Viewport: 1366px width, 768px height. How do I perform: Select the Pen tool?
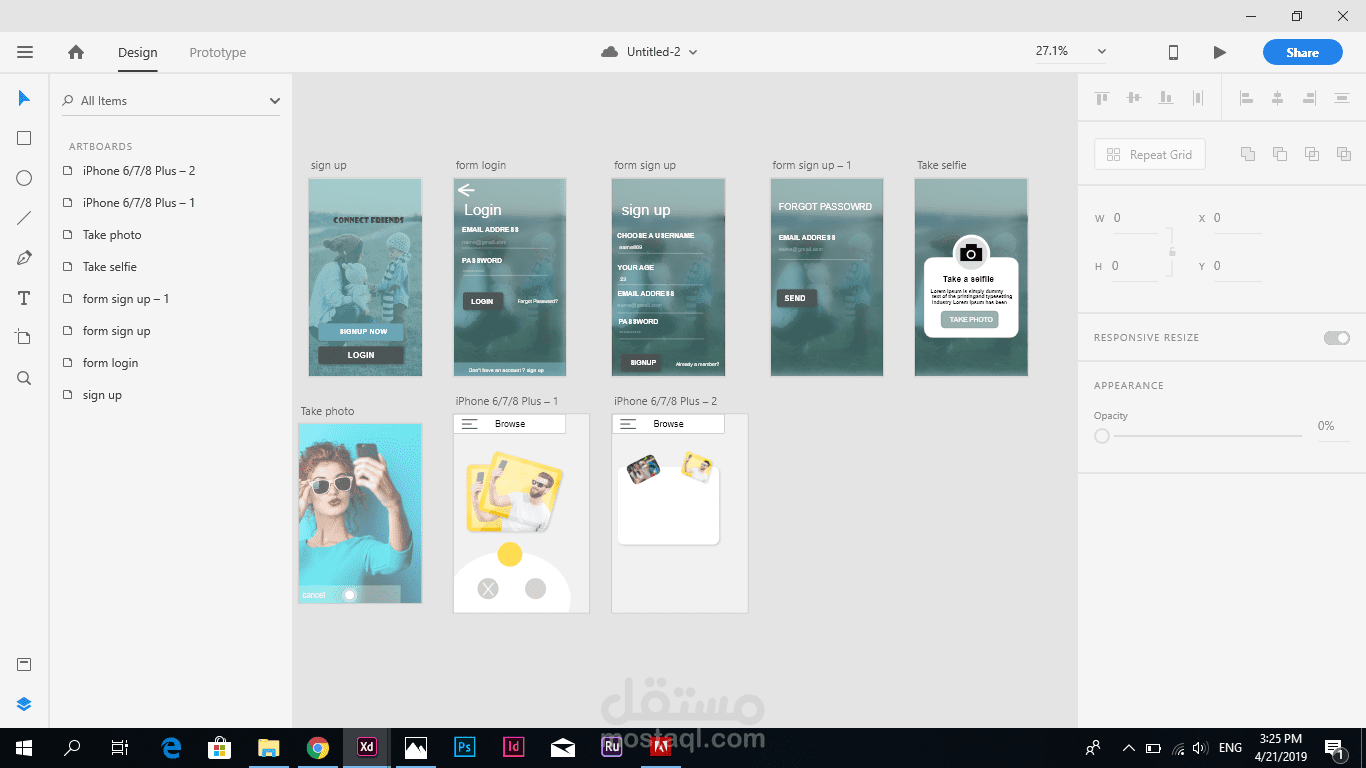pyautogui.click(x=24, y=258)
